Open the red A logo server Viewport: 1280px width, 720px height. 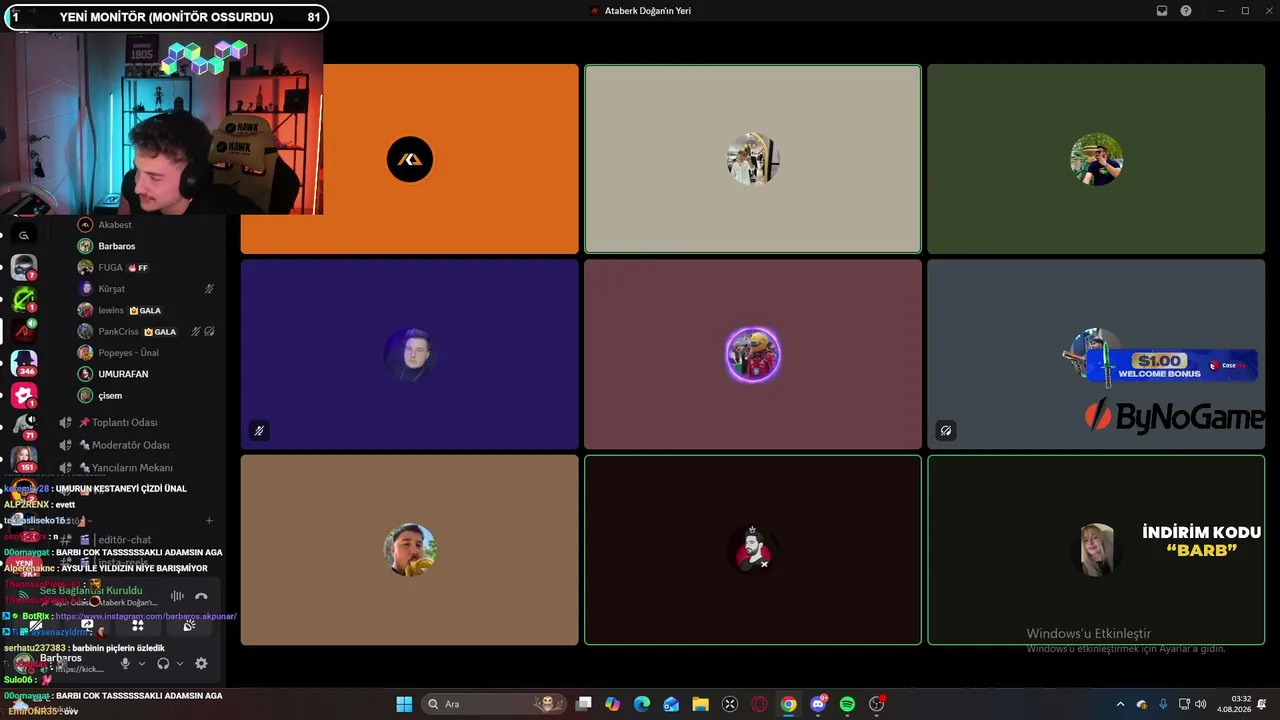[x=24, y=331]
